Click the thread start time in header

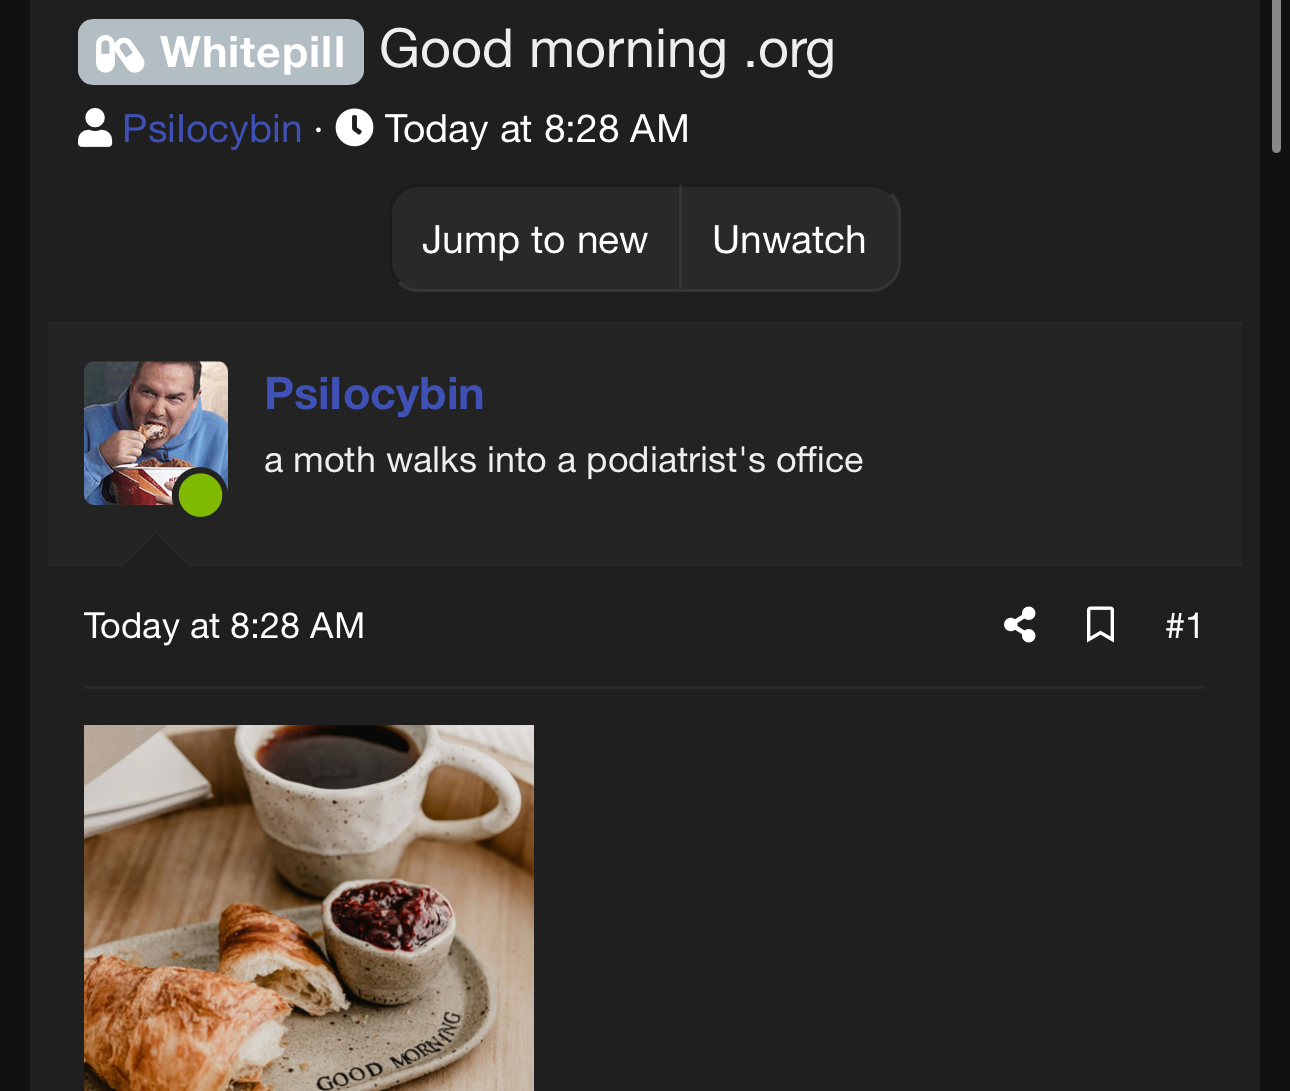coord(537,129)
